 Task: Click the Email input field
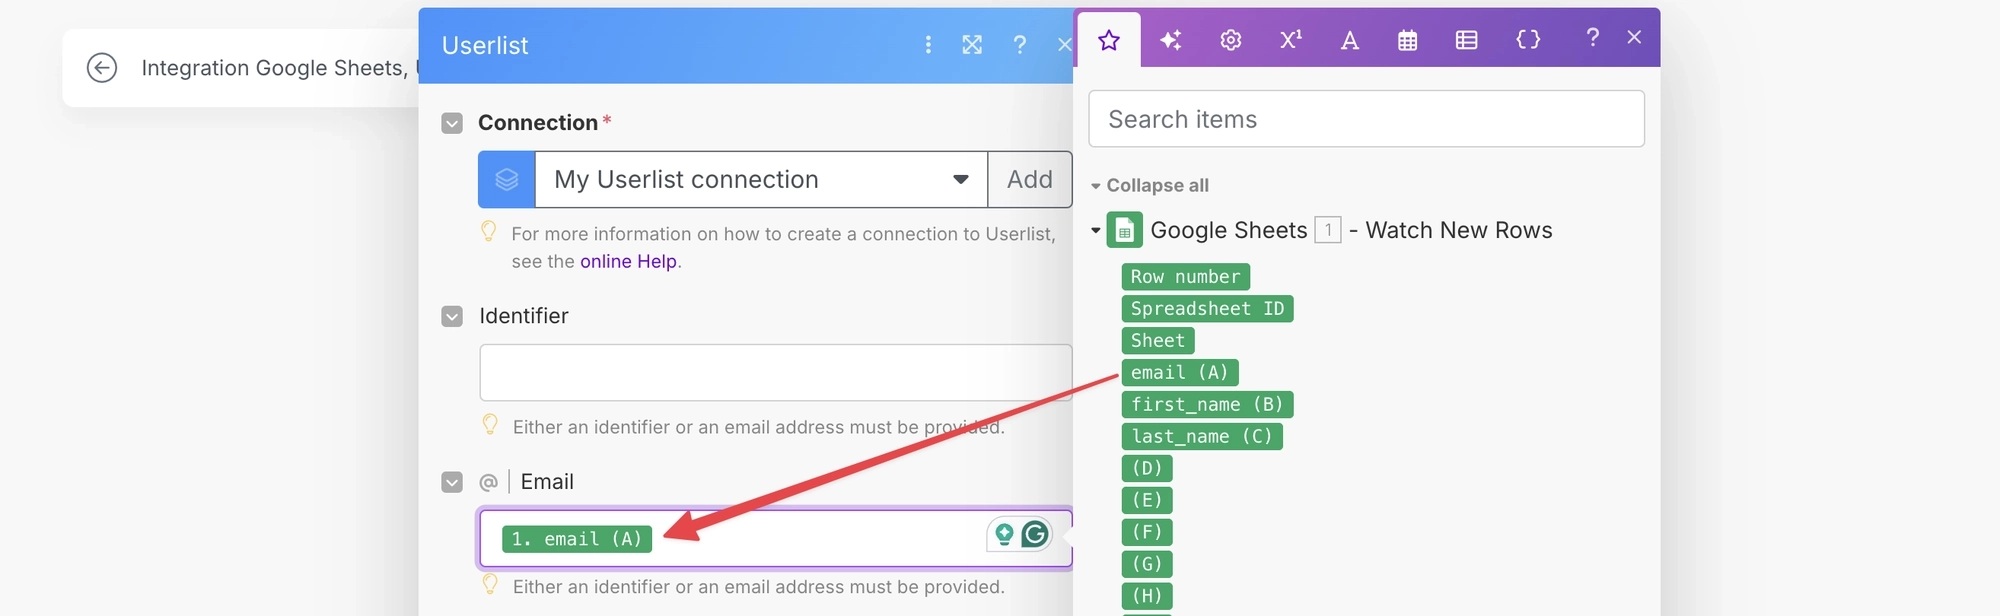(776, 539)
